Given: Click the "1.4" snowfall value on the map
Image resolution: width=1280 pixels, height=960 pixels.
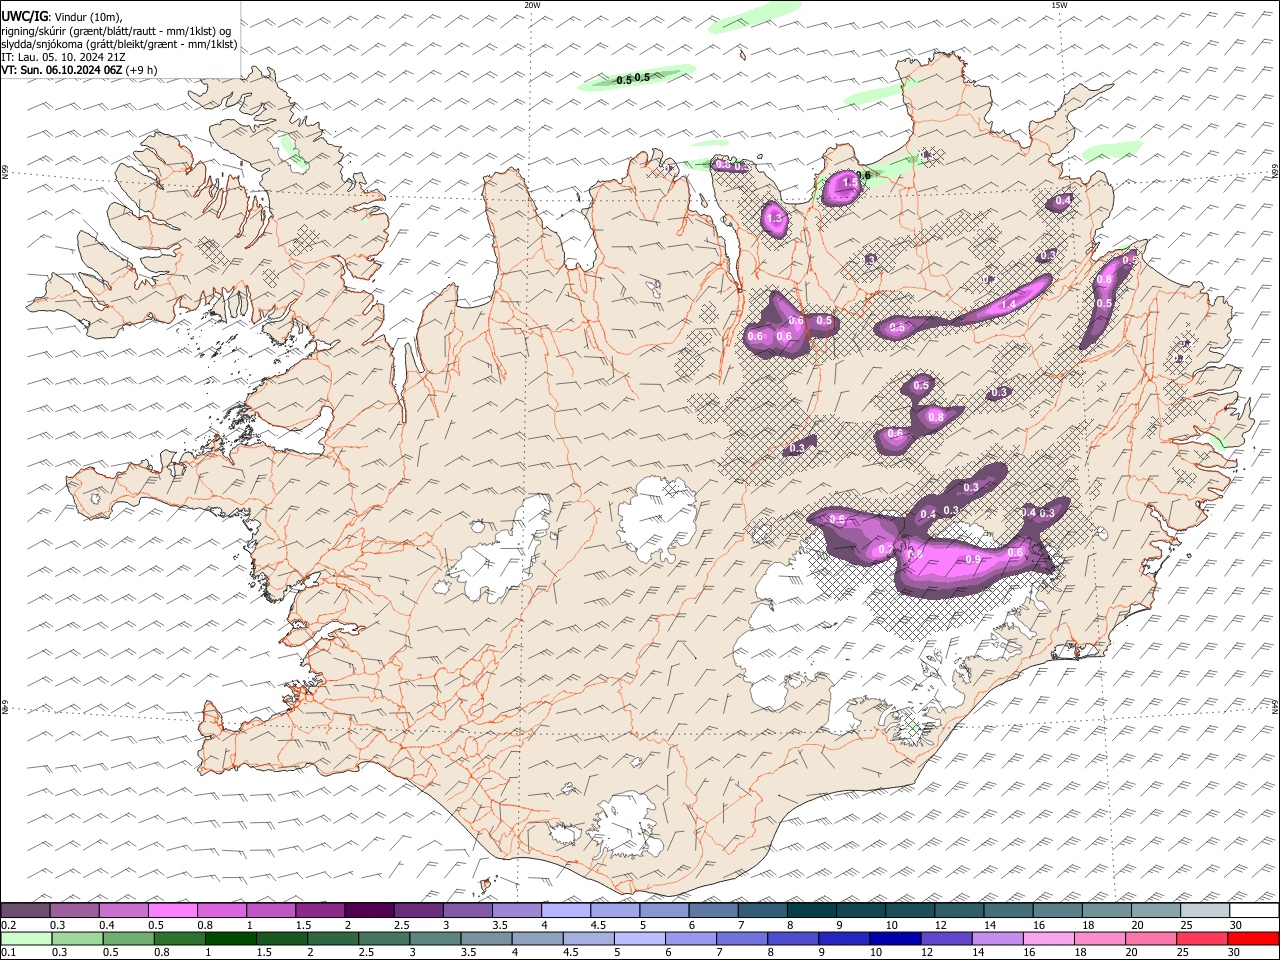Looking at the screenshot, I should click(x=1008, y=304).
